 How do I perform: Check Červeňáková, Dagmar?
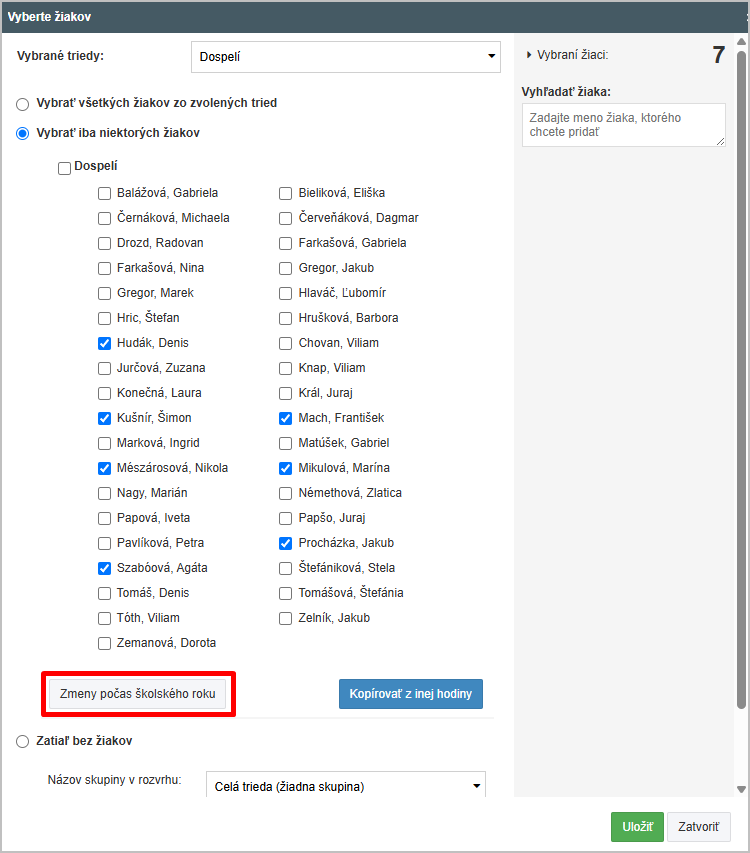click(x=286, y=218)
